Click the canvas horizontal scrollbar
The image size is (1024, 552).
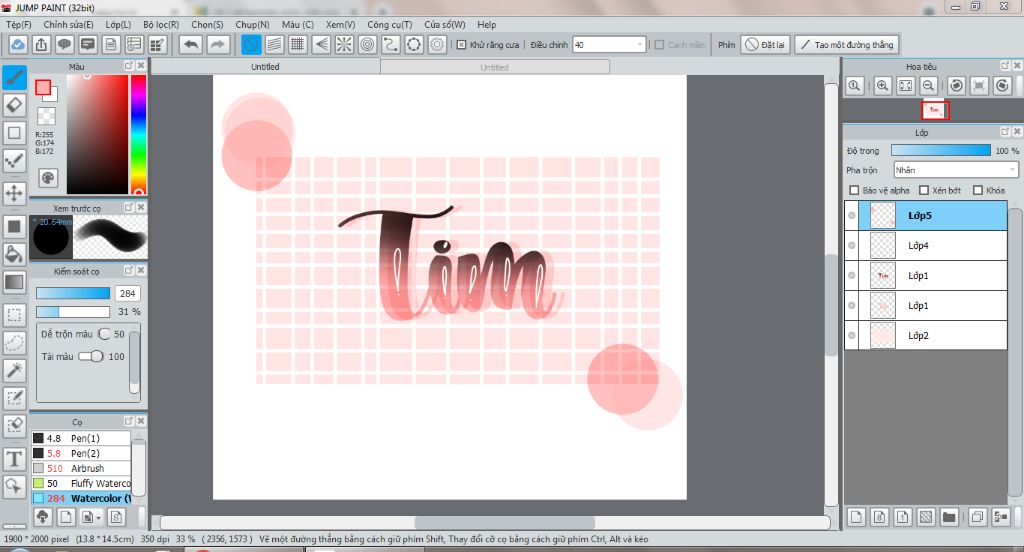click(504, 523)
